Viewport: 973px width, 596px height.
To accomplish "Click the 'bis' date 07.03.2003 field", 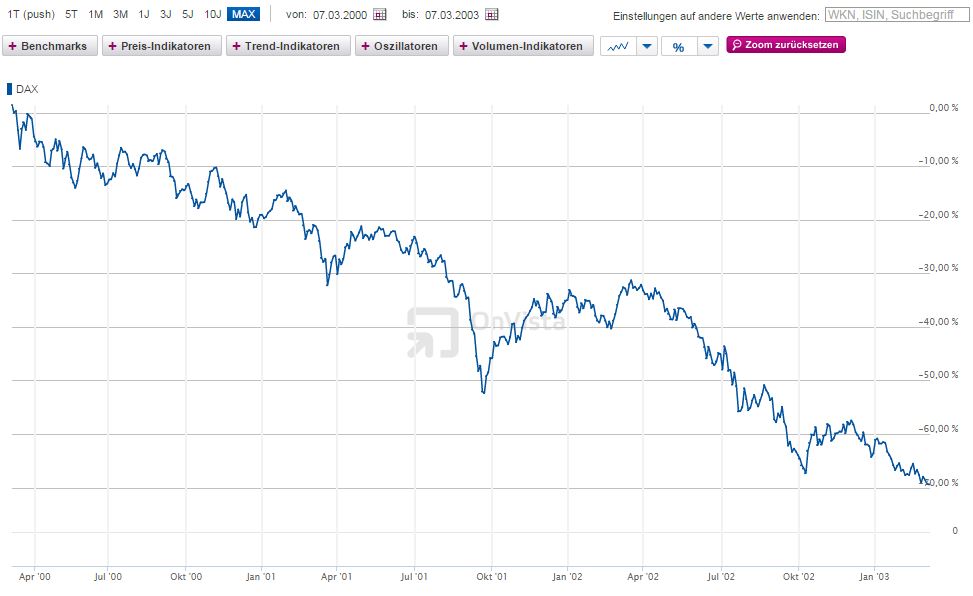I will (x=452, y=15).
